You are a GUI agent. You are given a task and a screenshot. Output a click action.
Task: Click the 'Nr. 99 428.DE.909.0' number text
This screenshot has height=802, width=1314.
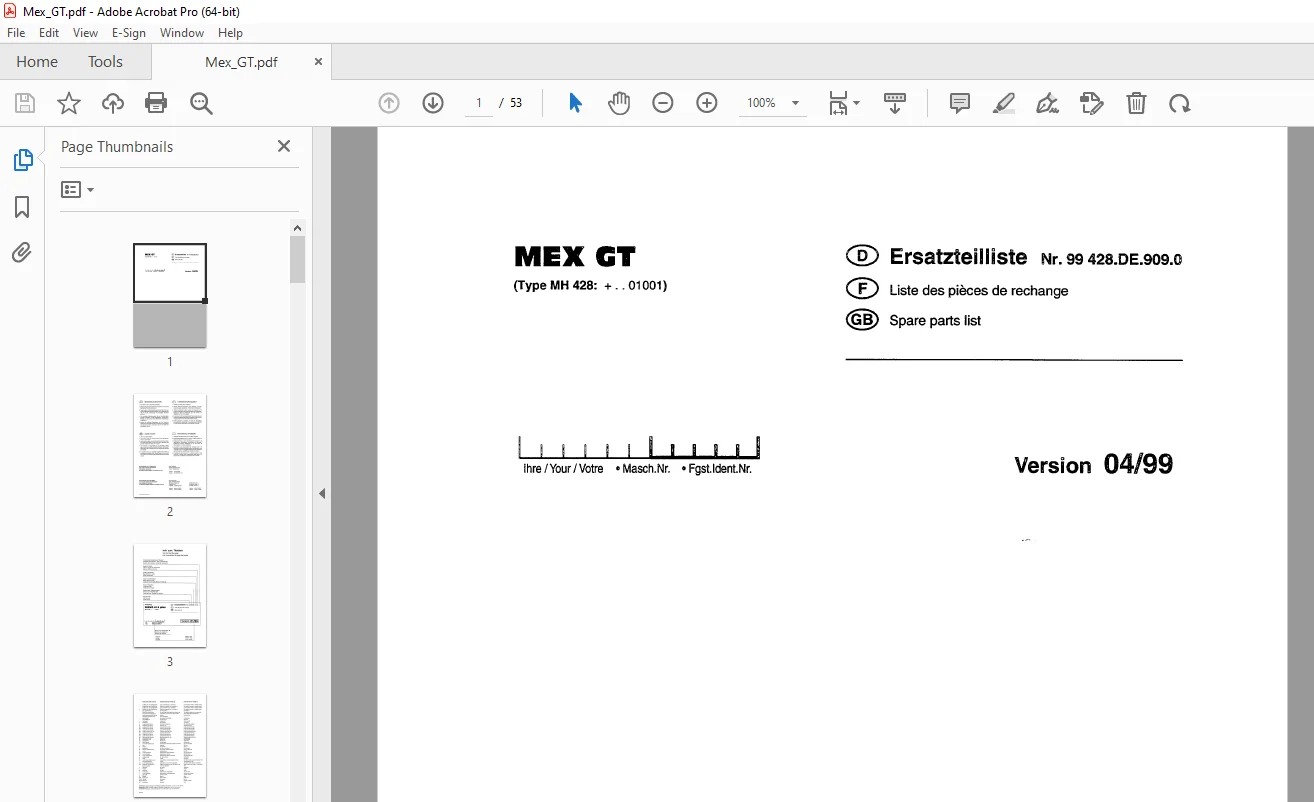[x=1111, y=259]
